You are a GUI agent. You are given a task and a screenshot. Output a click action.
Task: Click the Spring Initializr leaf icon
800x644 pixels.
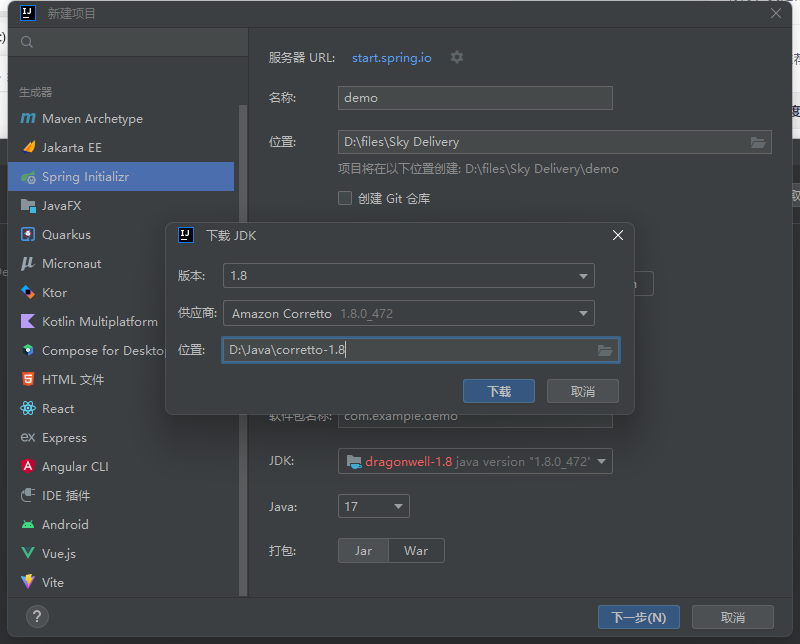(x=28, y=177)
